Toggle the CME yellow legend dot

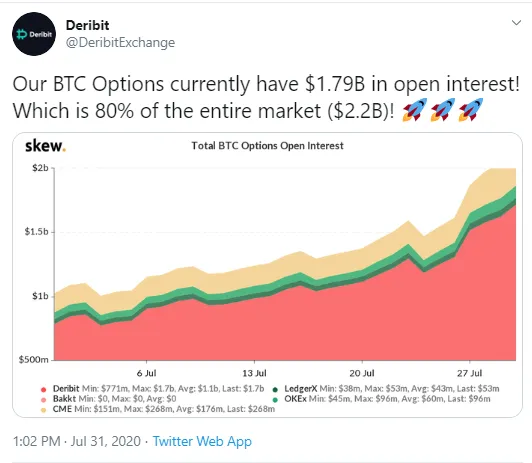click(x=43, y=410)
